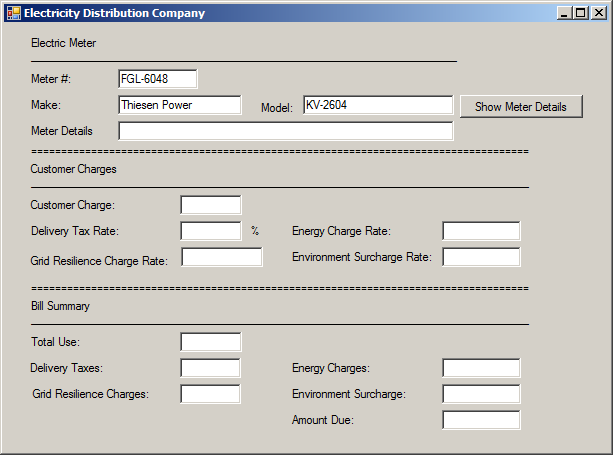Click the 'Meter Details' label

62,131
